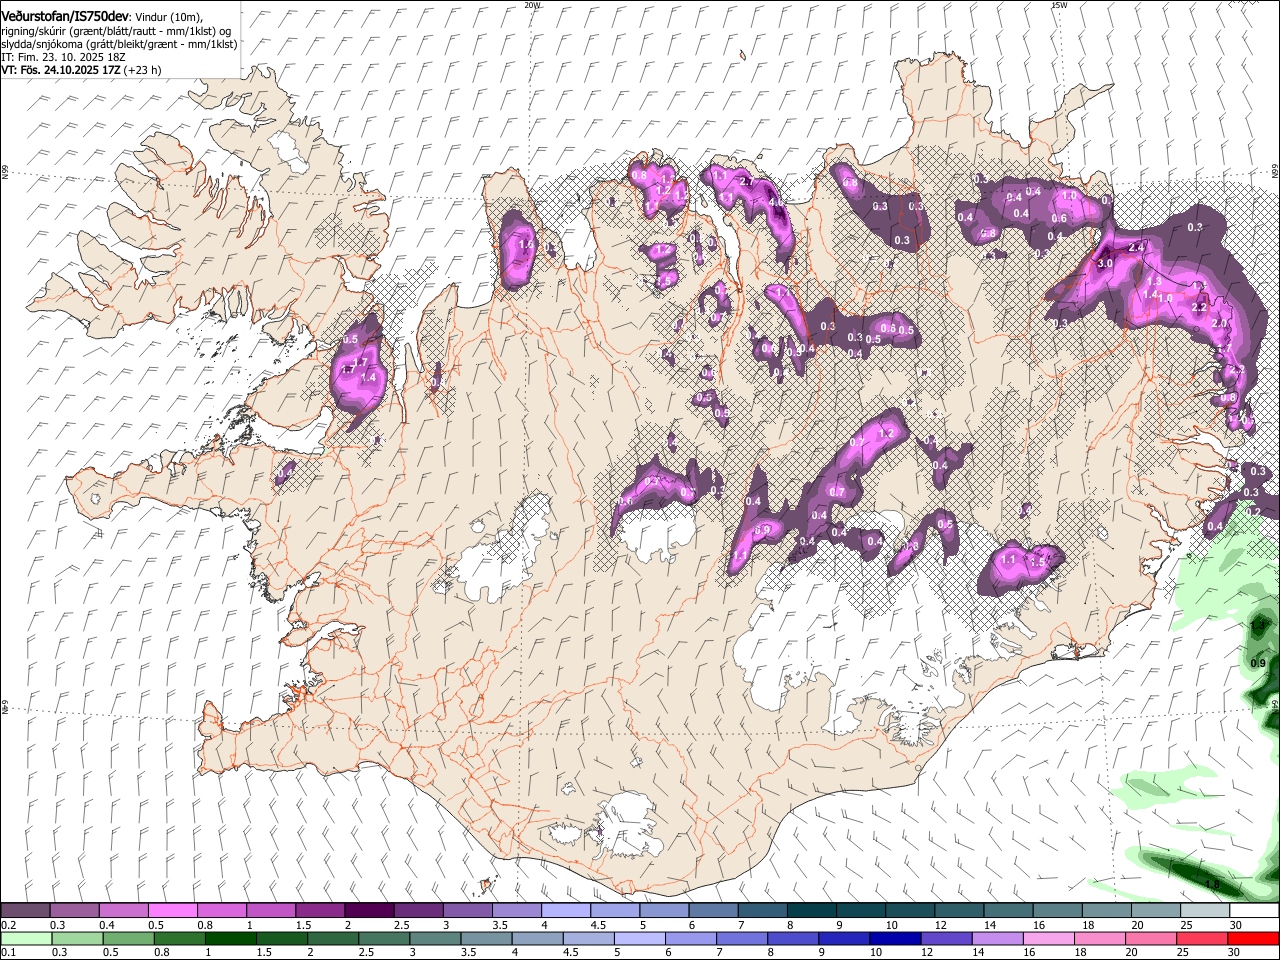The height and width of the screenshot is (960, 1280).
Task: Click the upper legend swatch between 3 and 3.5
Action: point(467,911)
